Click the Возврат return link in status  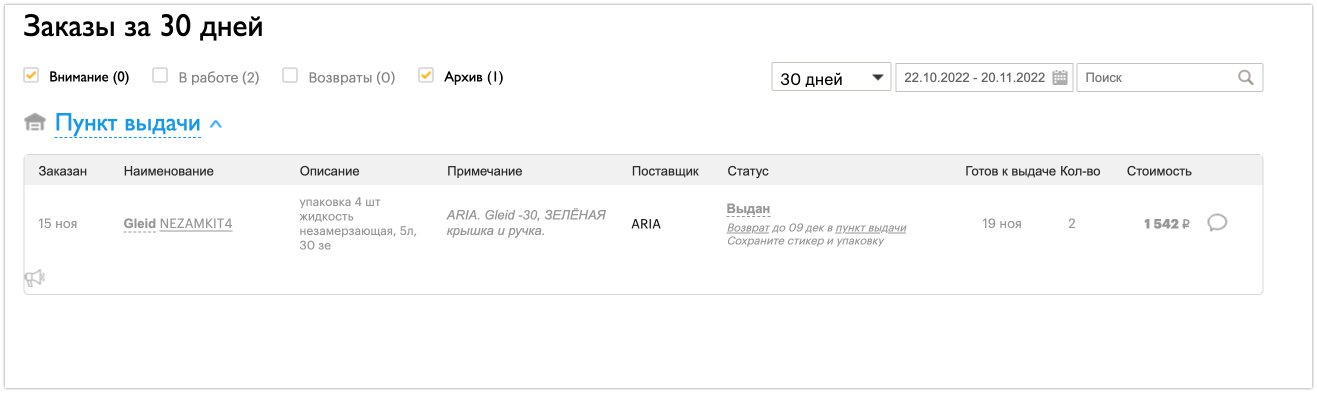(748, 228)
